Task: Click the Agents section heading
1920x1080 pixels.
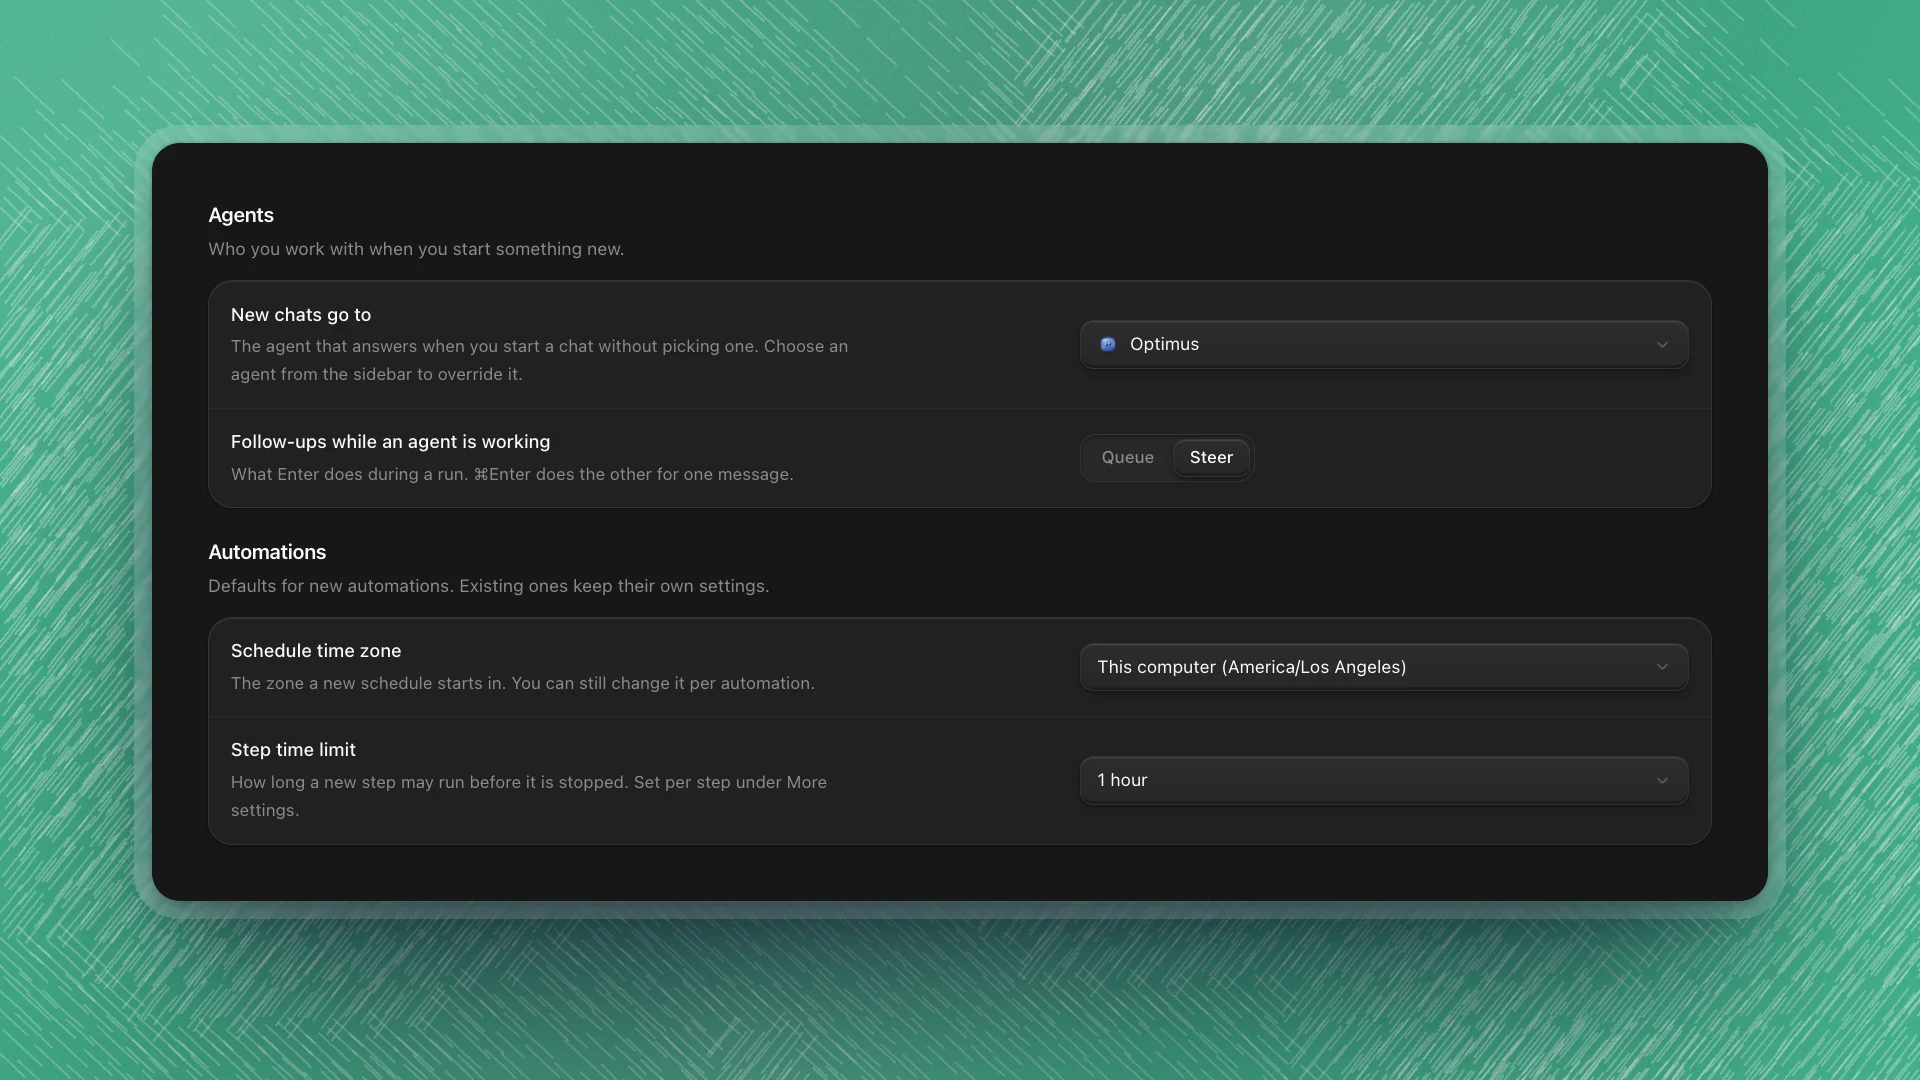Action: 241,215
